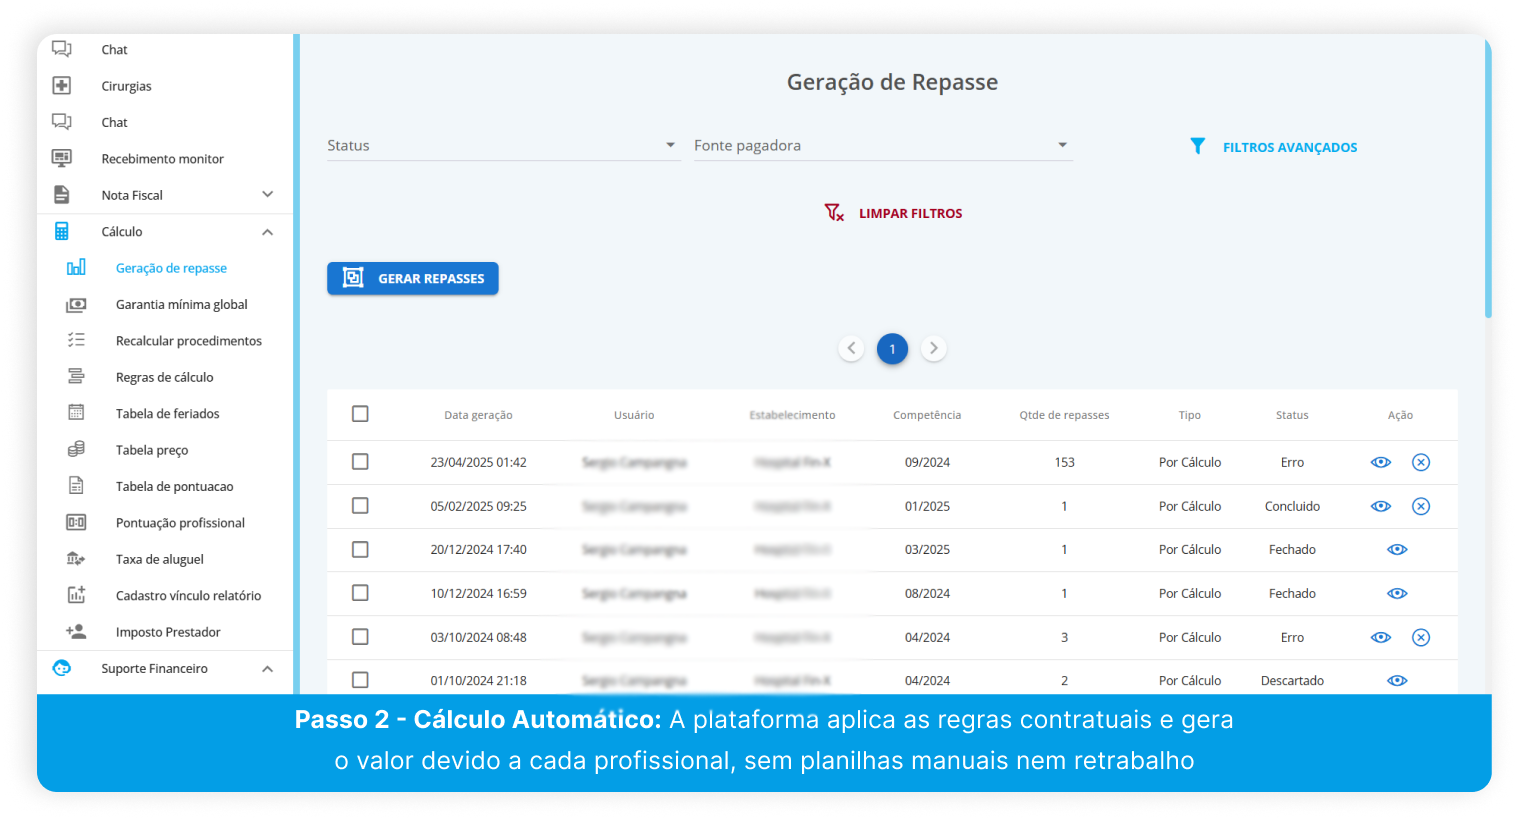Open the Status filter dropdown
Screen dimensions: 1517x820
pos(503,146)
